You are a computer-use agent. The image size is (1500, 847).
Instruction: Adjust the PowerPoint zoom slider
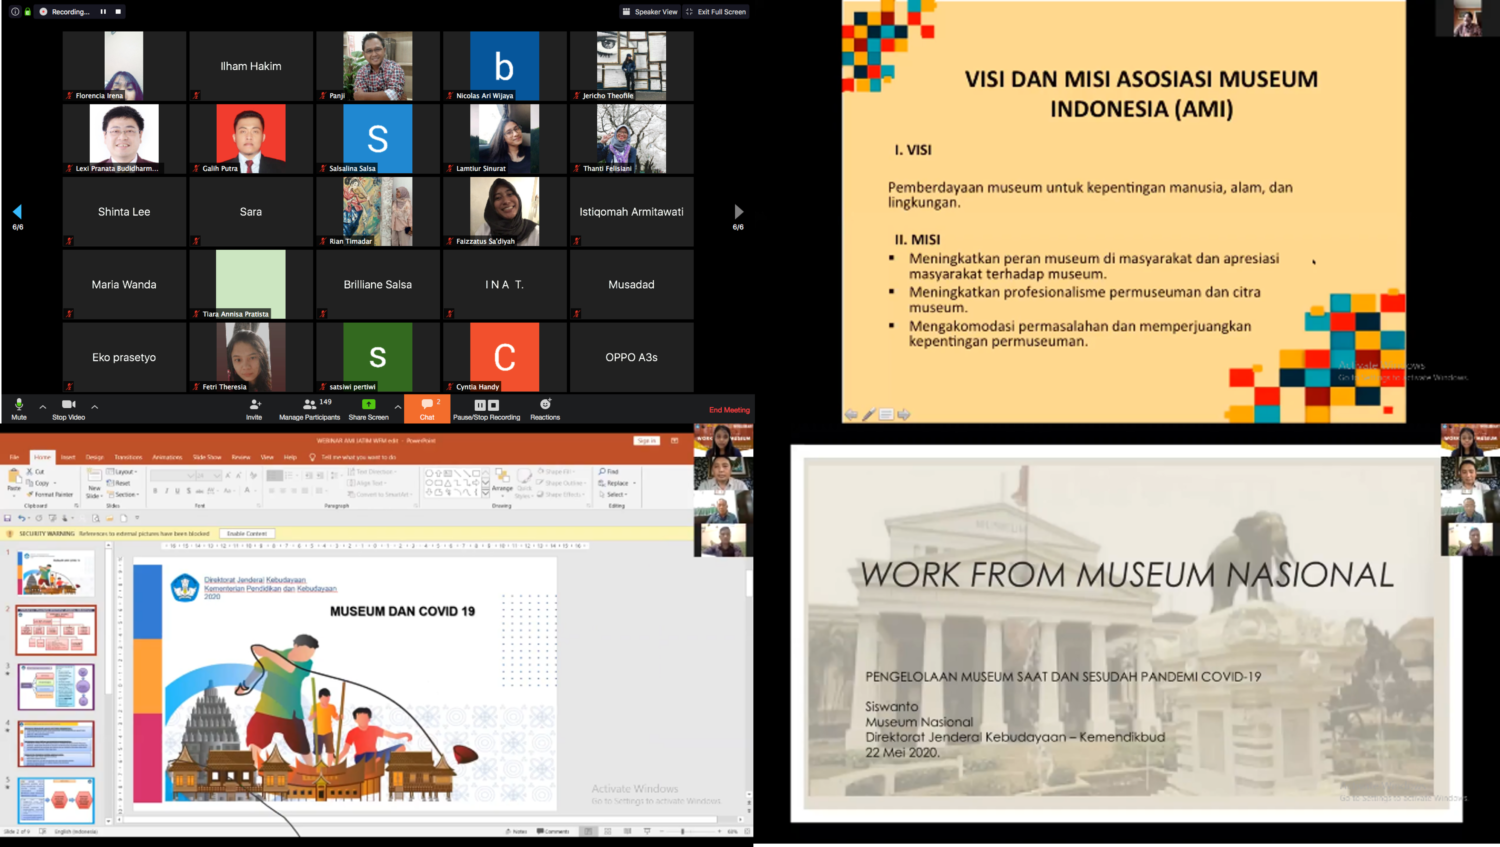[683, 831]
